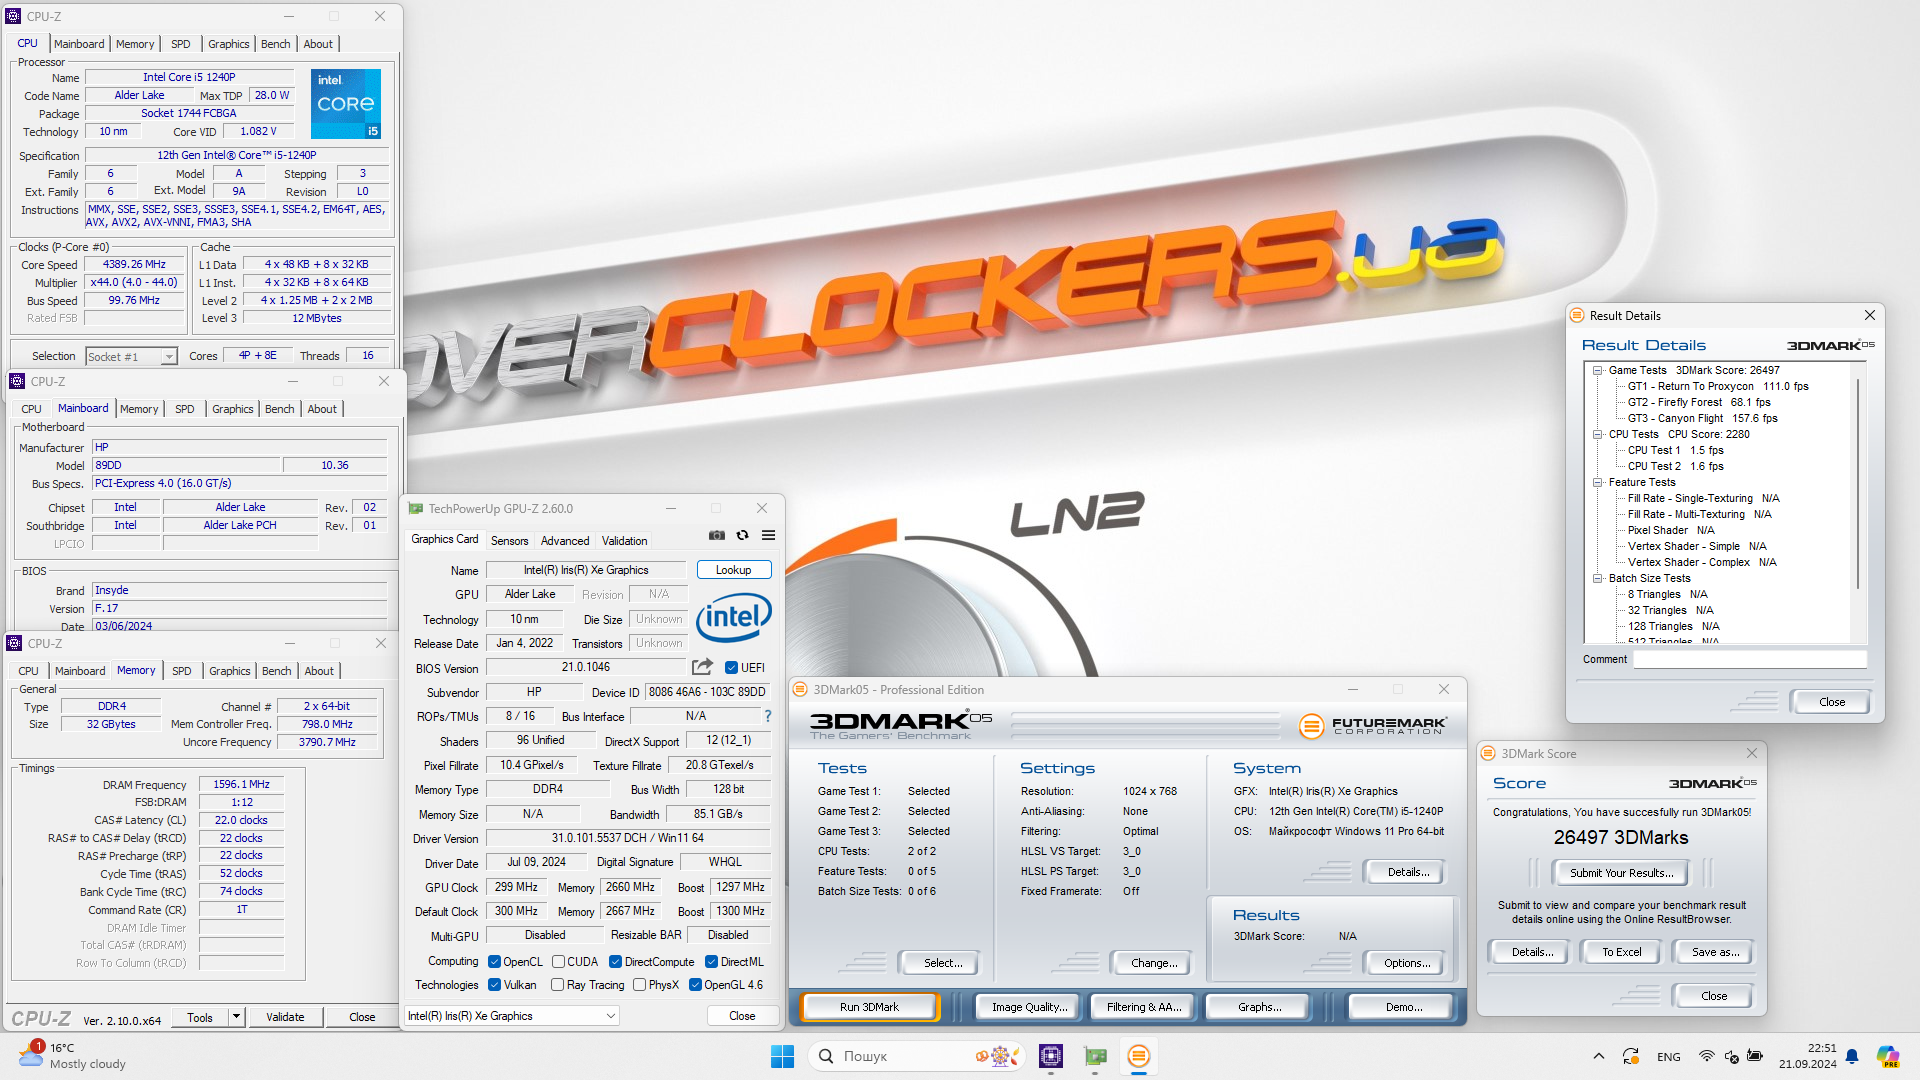This screenshot has width=1920, height=1080.
Task: Click the Validate button in CPU-Z
Action: (285, 1017)
